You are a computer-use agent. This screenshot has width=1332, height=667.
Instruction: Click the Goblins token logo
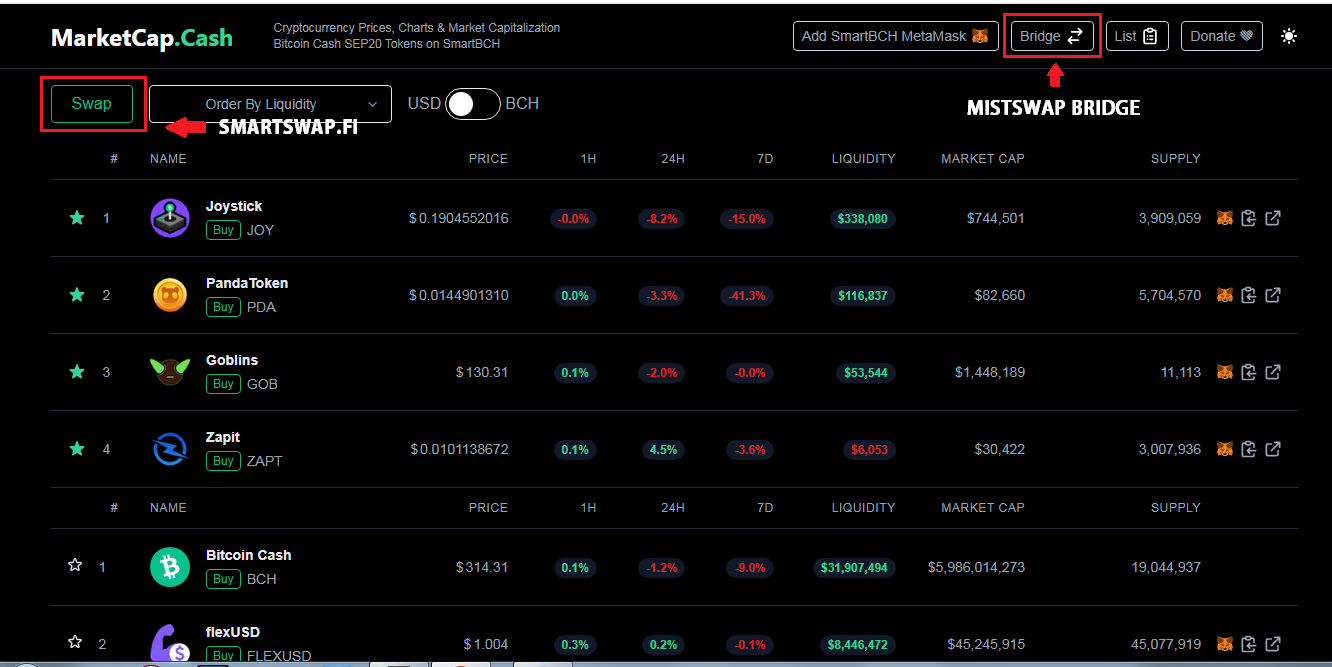tap(170, 372)
